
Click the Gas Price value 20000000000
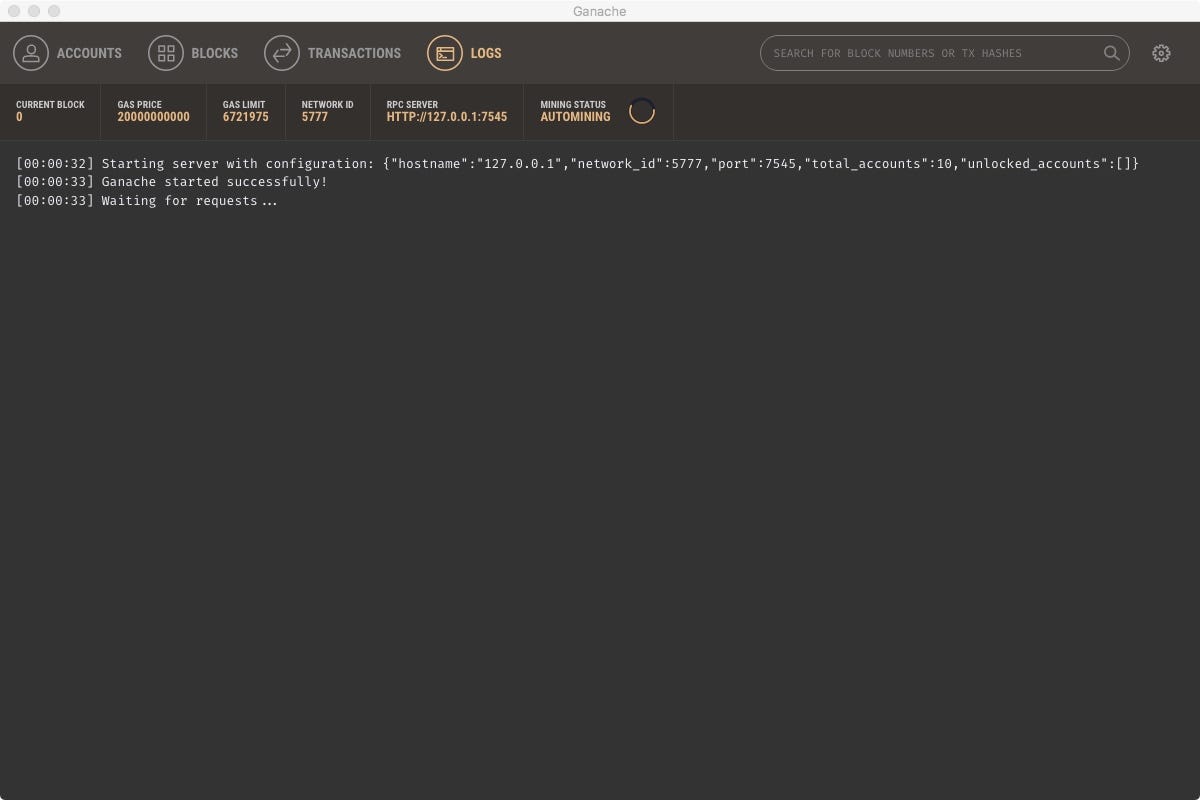tap(153, 117)
